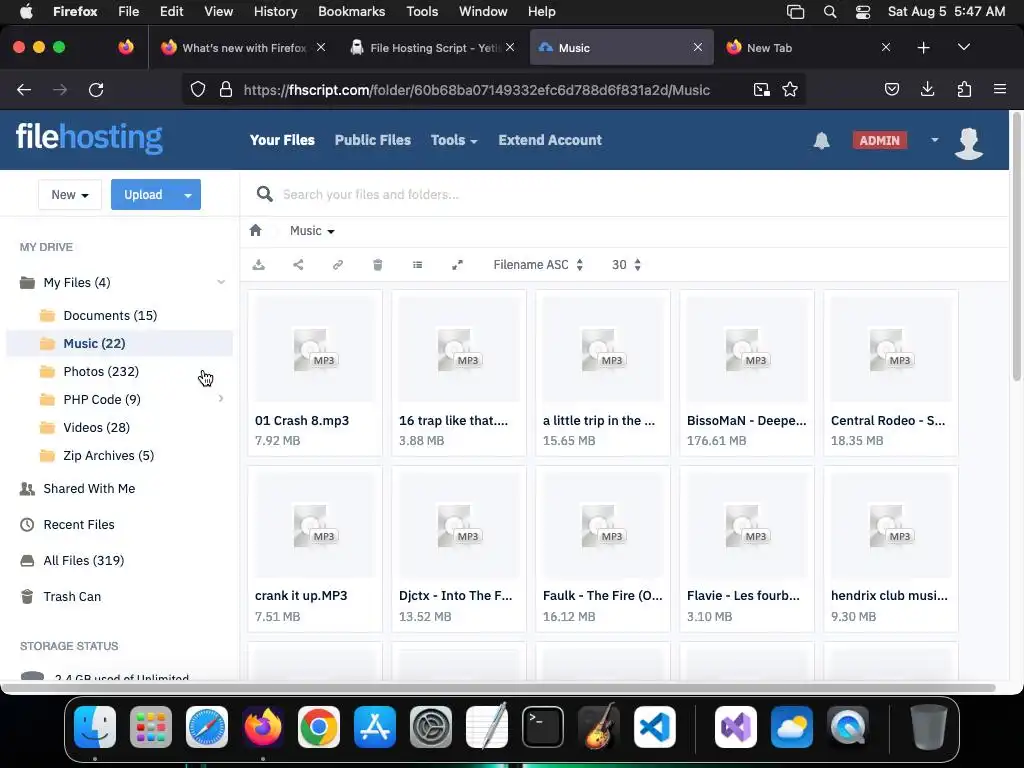
Task: Open the Upload dropdown arrow
Action: point(188,195)
